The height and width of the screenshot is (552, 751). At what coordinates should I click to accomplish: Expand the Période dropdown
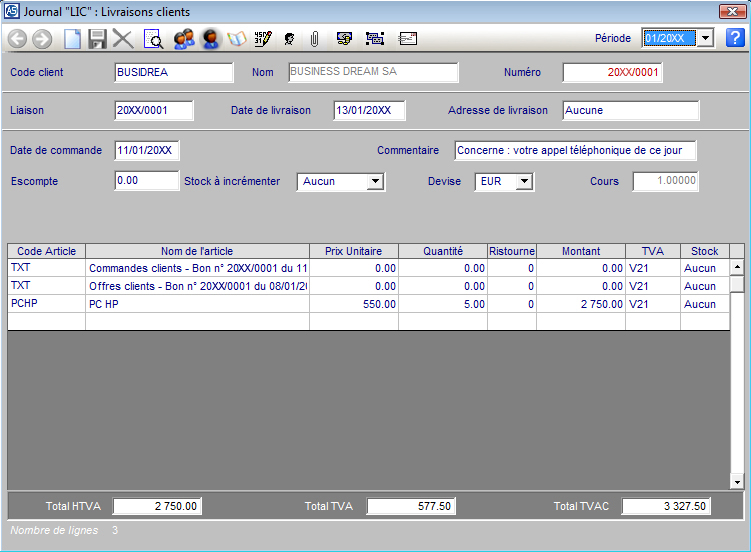(704, 38)
